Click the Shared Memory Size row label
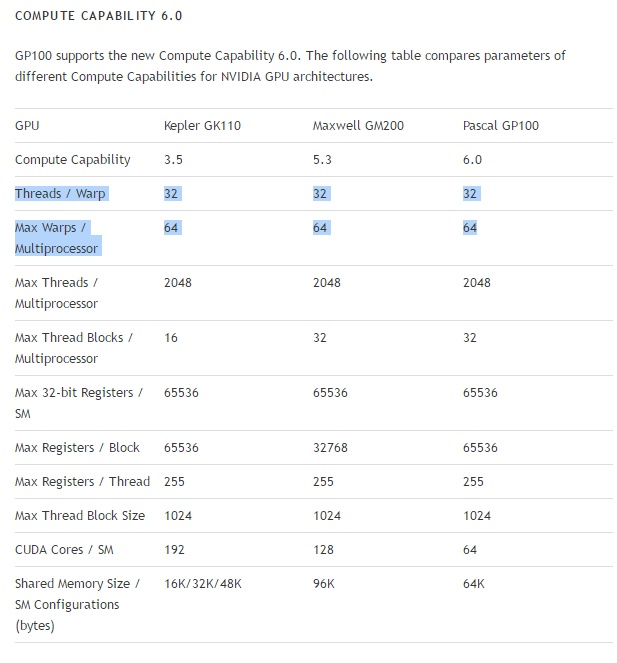Viewport: 617px width, 663px height. pyautogui.click(x=77, y=605)
